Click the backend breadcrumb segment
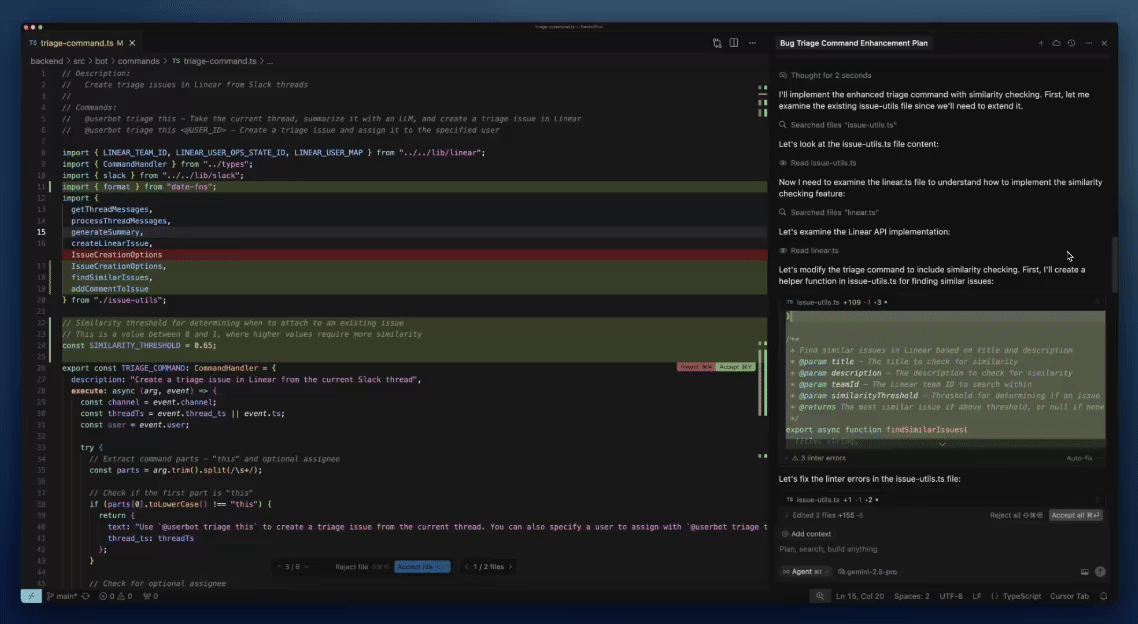The image size is (1138, 624). [46, 62]
